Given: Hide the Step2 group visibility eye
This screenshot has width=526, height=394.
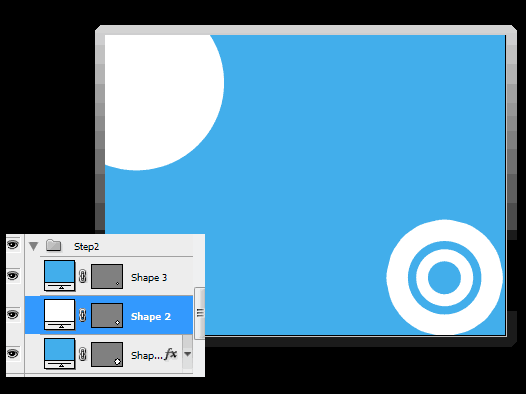Looking at the screenshot, I should coord(13,245).
